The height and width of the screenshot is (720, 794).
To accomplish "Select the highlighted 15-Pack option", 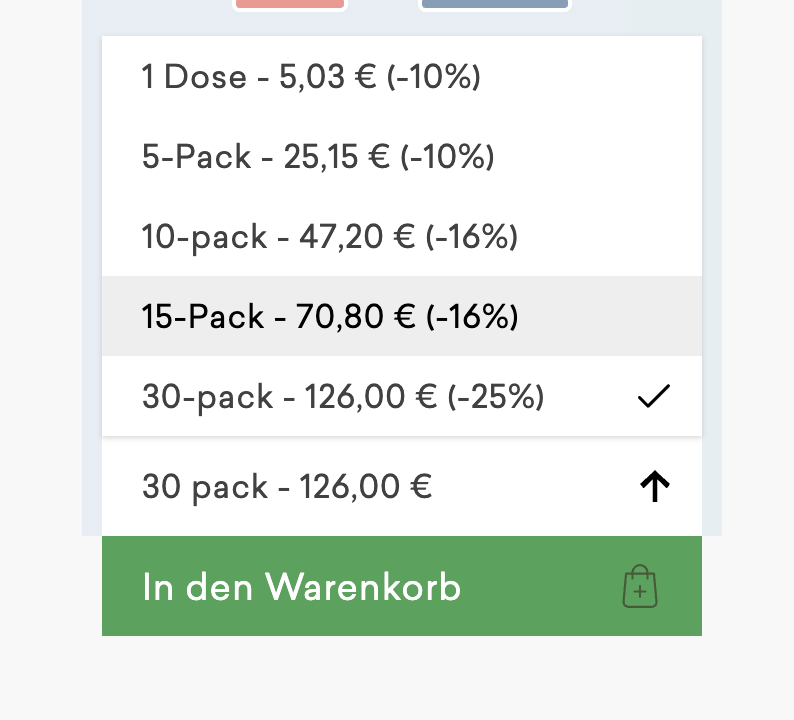I will pos(330,317).
